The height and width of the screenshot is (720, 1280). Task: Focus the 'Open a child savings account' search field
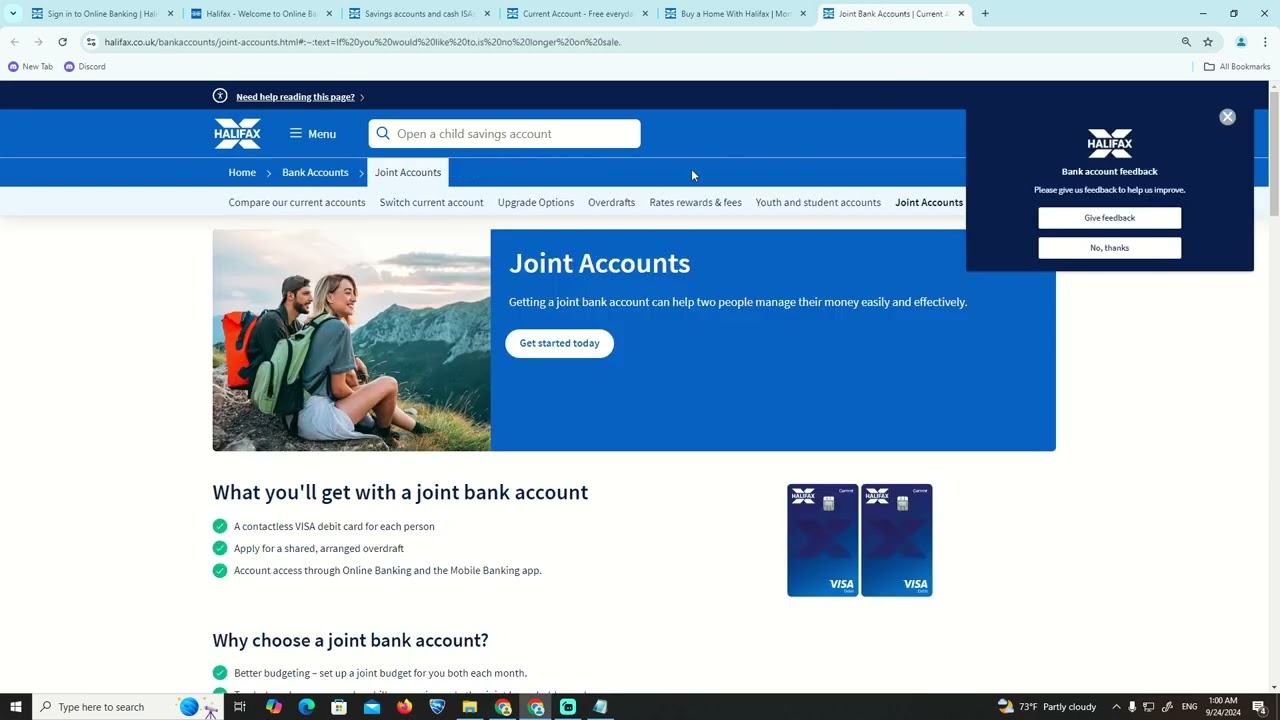click(x=504, y=134)
